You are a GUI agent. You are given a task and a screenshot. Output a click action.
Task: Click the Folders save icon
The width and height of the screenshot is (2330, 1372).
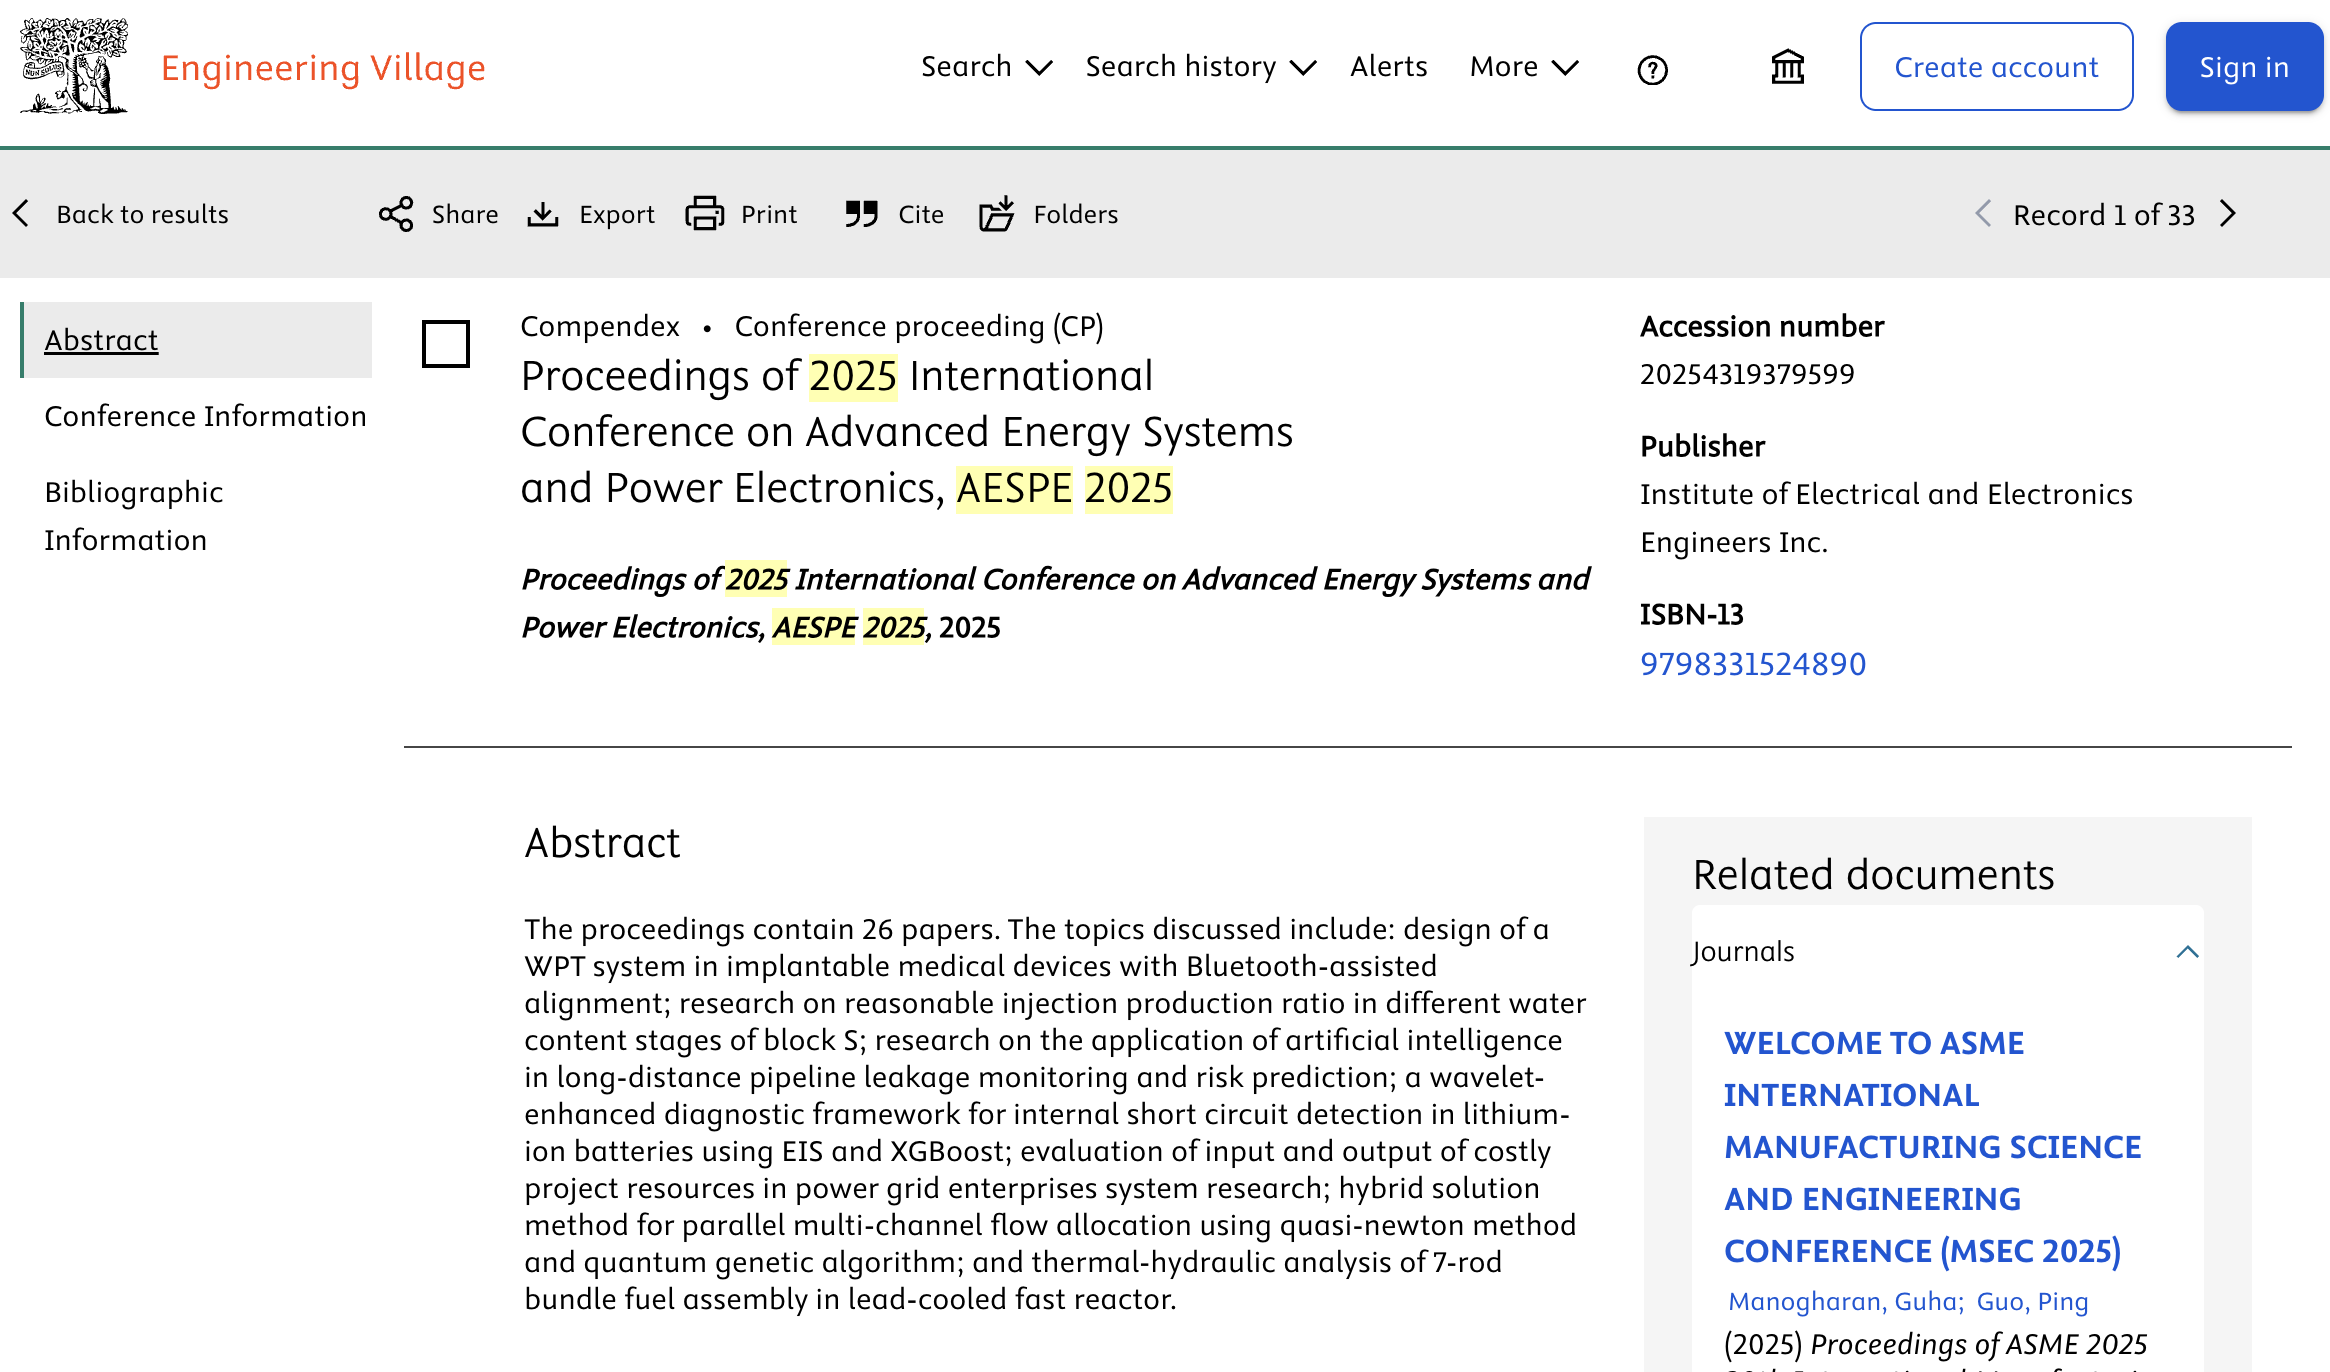tap(997, 214)
